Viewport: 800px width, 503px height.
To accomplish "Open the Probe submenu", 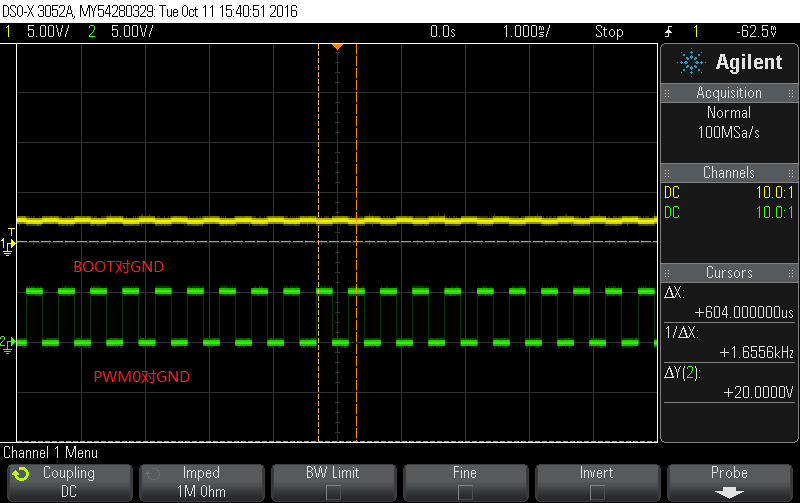I will (729, 482).
